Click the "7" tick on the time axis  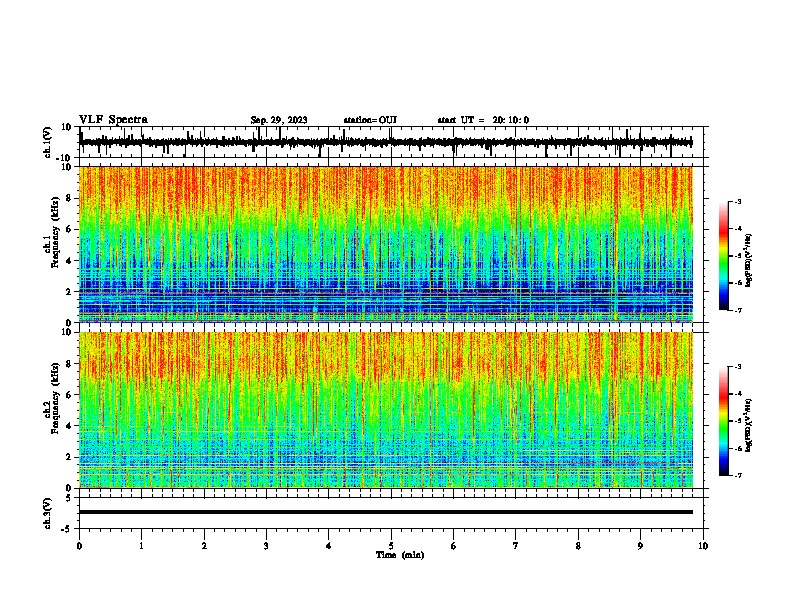click(516, 546)
